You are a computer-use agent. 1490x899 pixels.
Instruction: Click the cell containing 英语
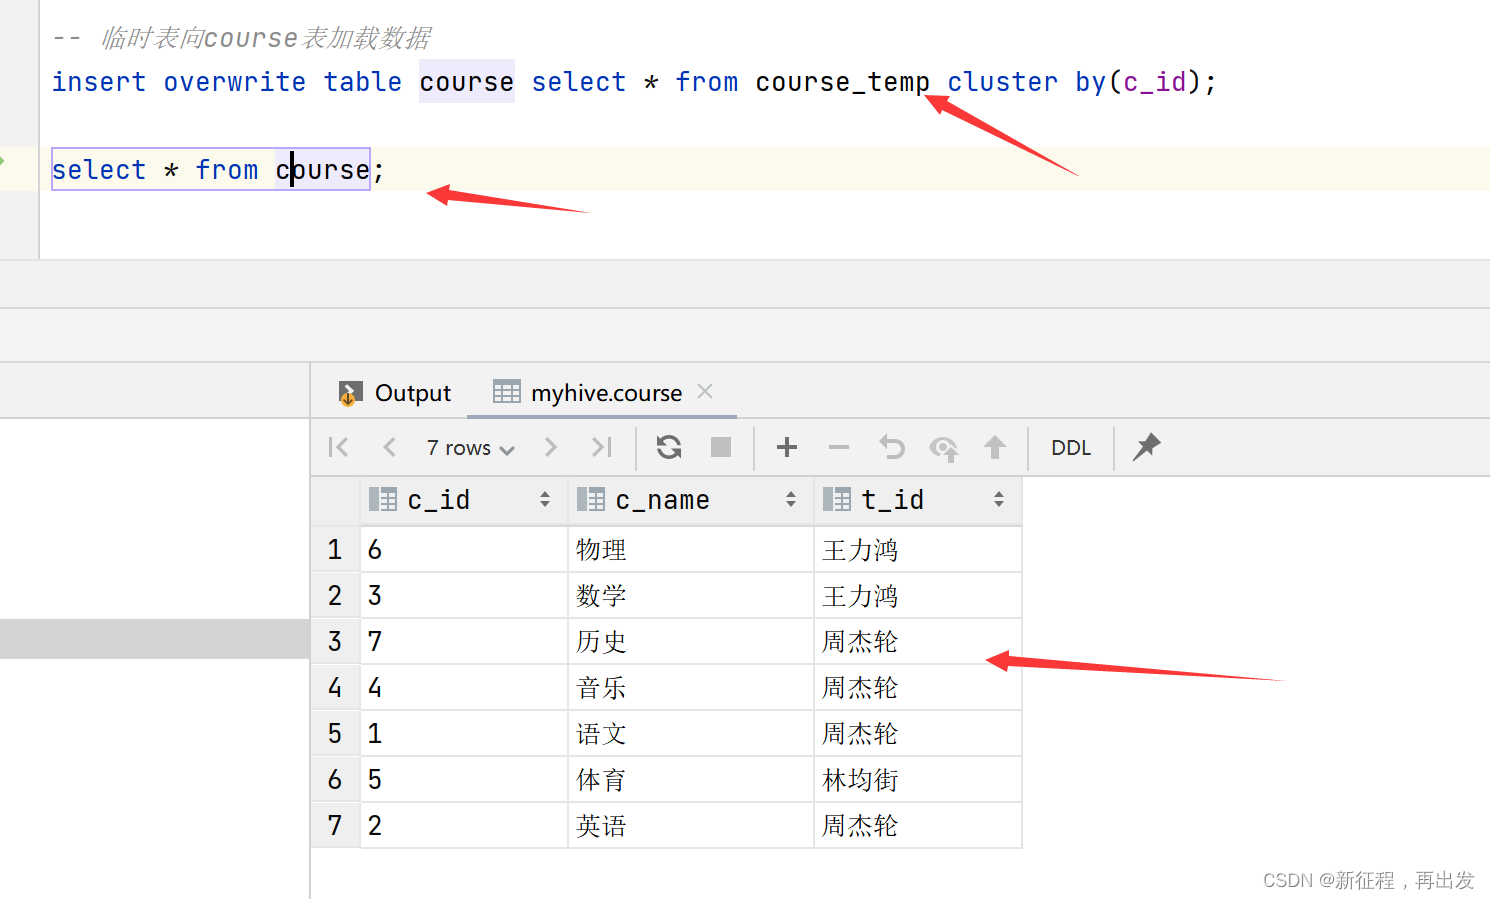coord(691,826)
